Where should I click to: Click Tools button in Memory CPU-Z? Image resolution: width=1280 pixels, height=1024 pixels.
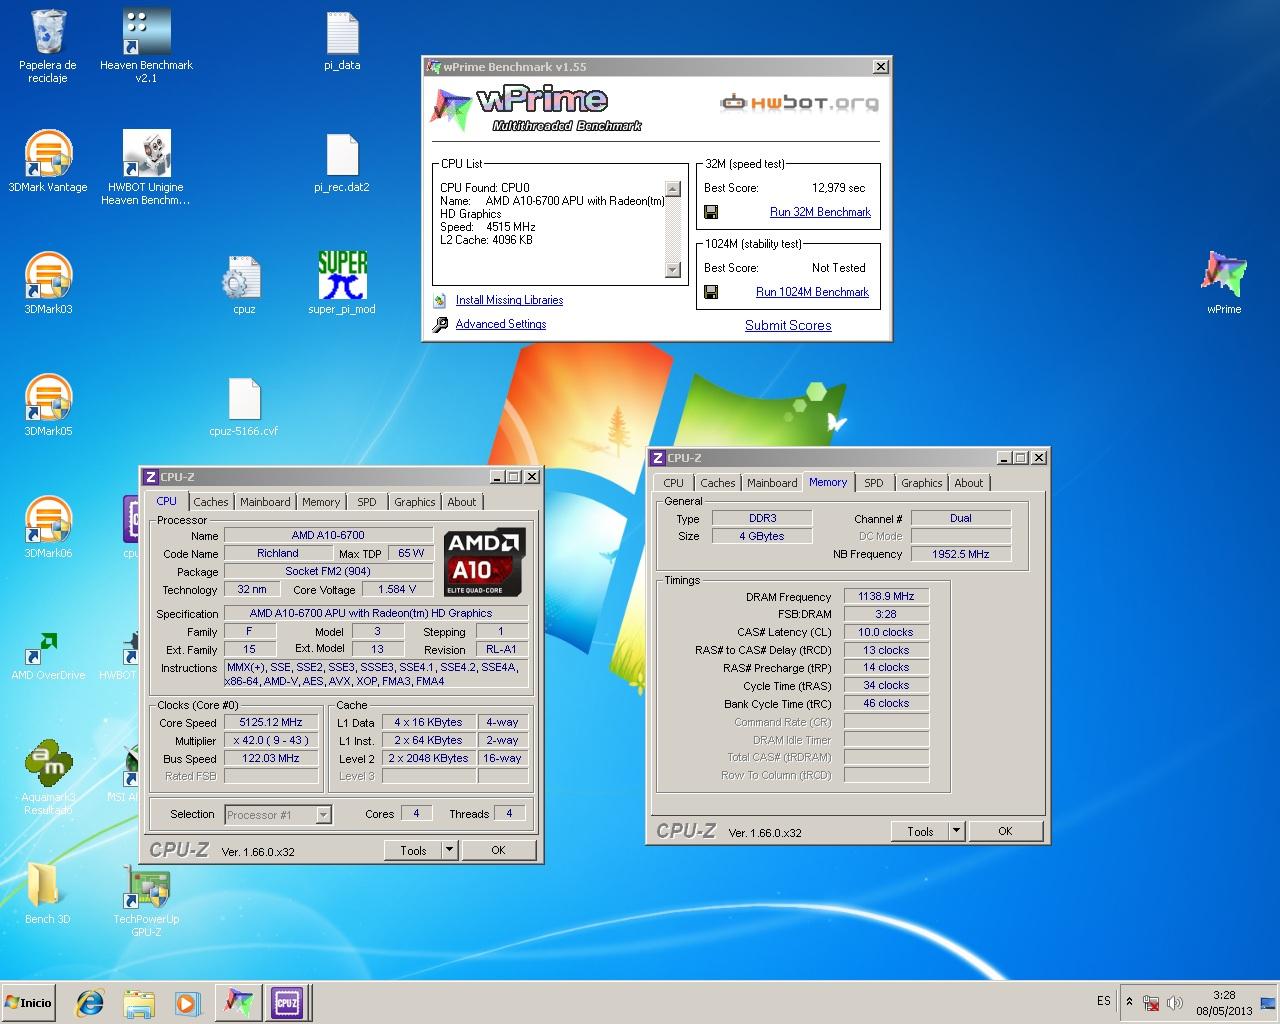pos(920,831)
